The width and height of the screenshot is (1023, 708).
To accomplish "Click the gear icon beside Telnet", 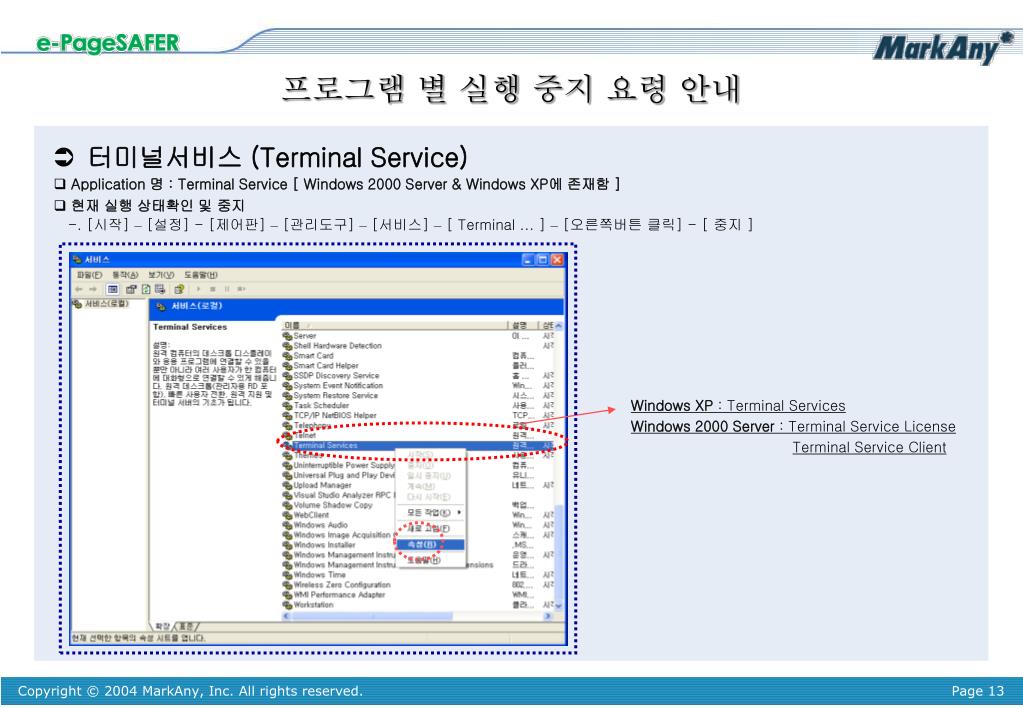I will point(287,435).
